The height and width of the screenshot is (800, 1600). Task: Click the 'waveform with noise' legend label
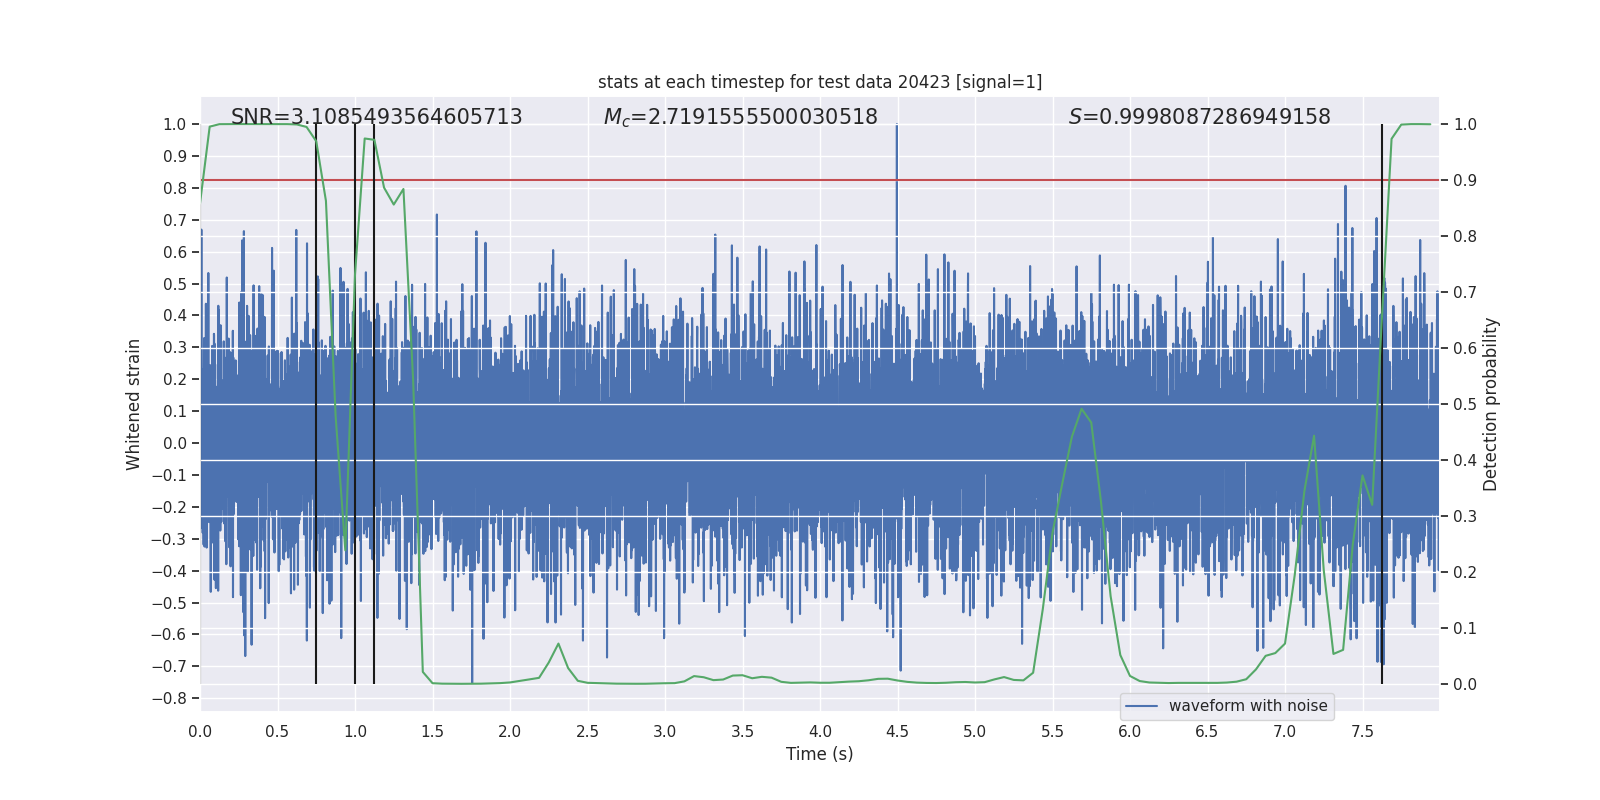(x=1248, y=706)
